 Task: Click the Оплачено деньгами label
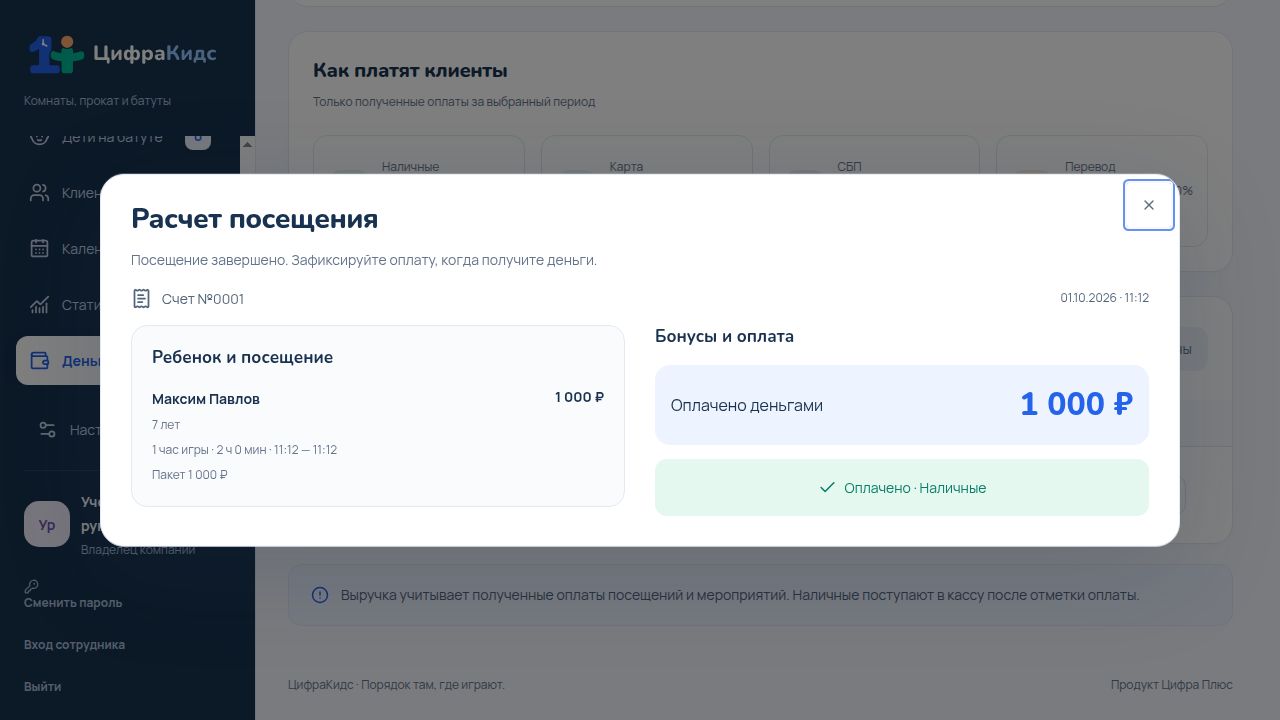pyautogui.click(x=747, y=405)
